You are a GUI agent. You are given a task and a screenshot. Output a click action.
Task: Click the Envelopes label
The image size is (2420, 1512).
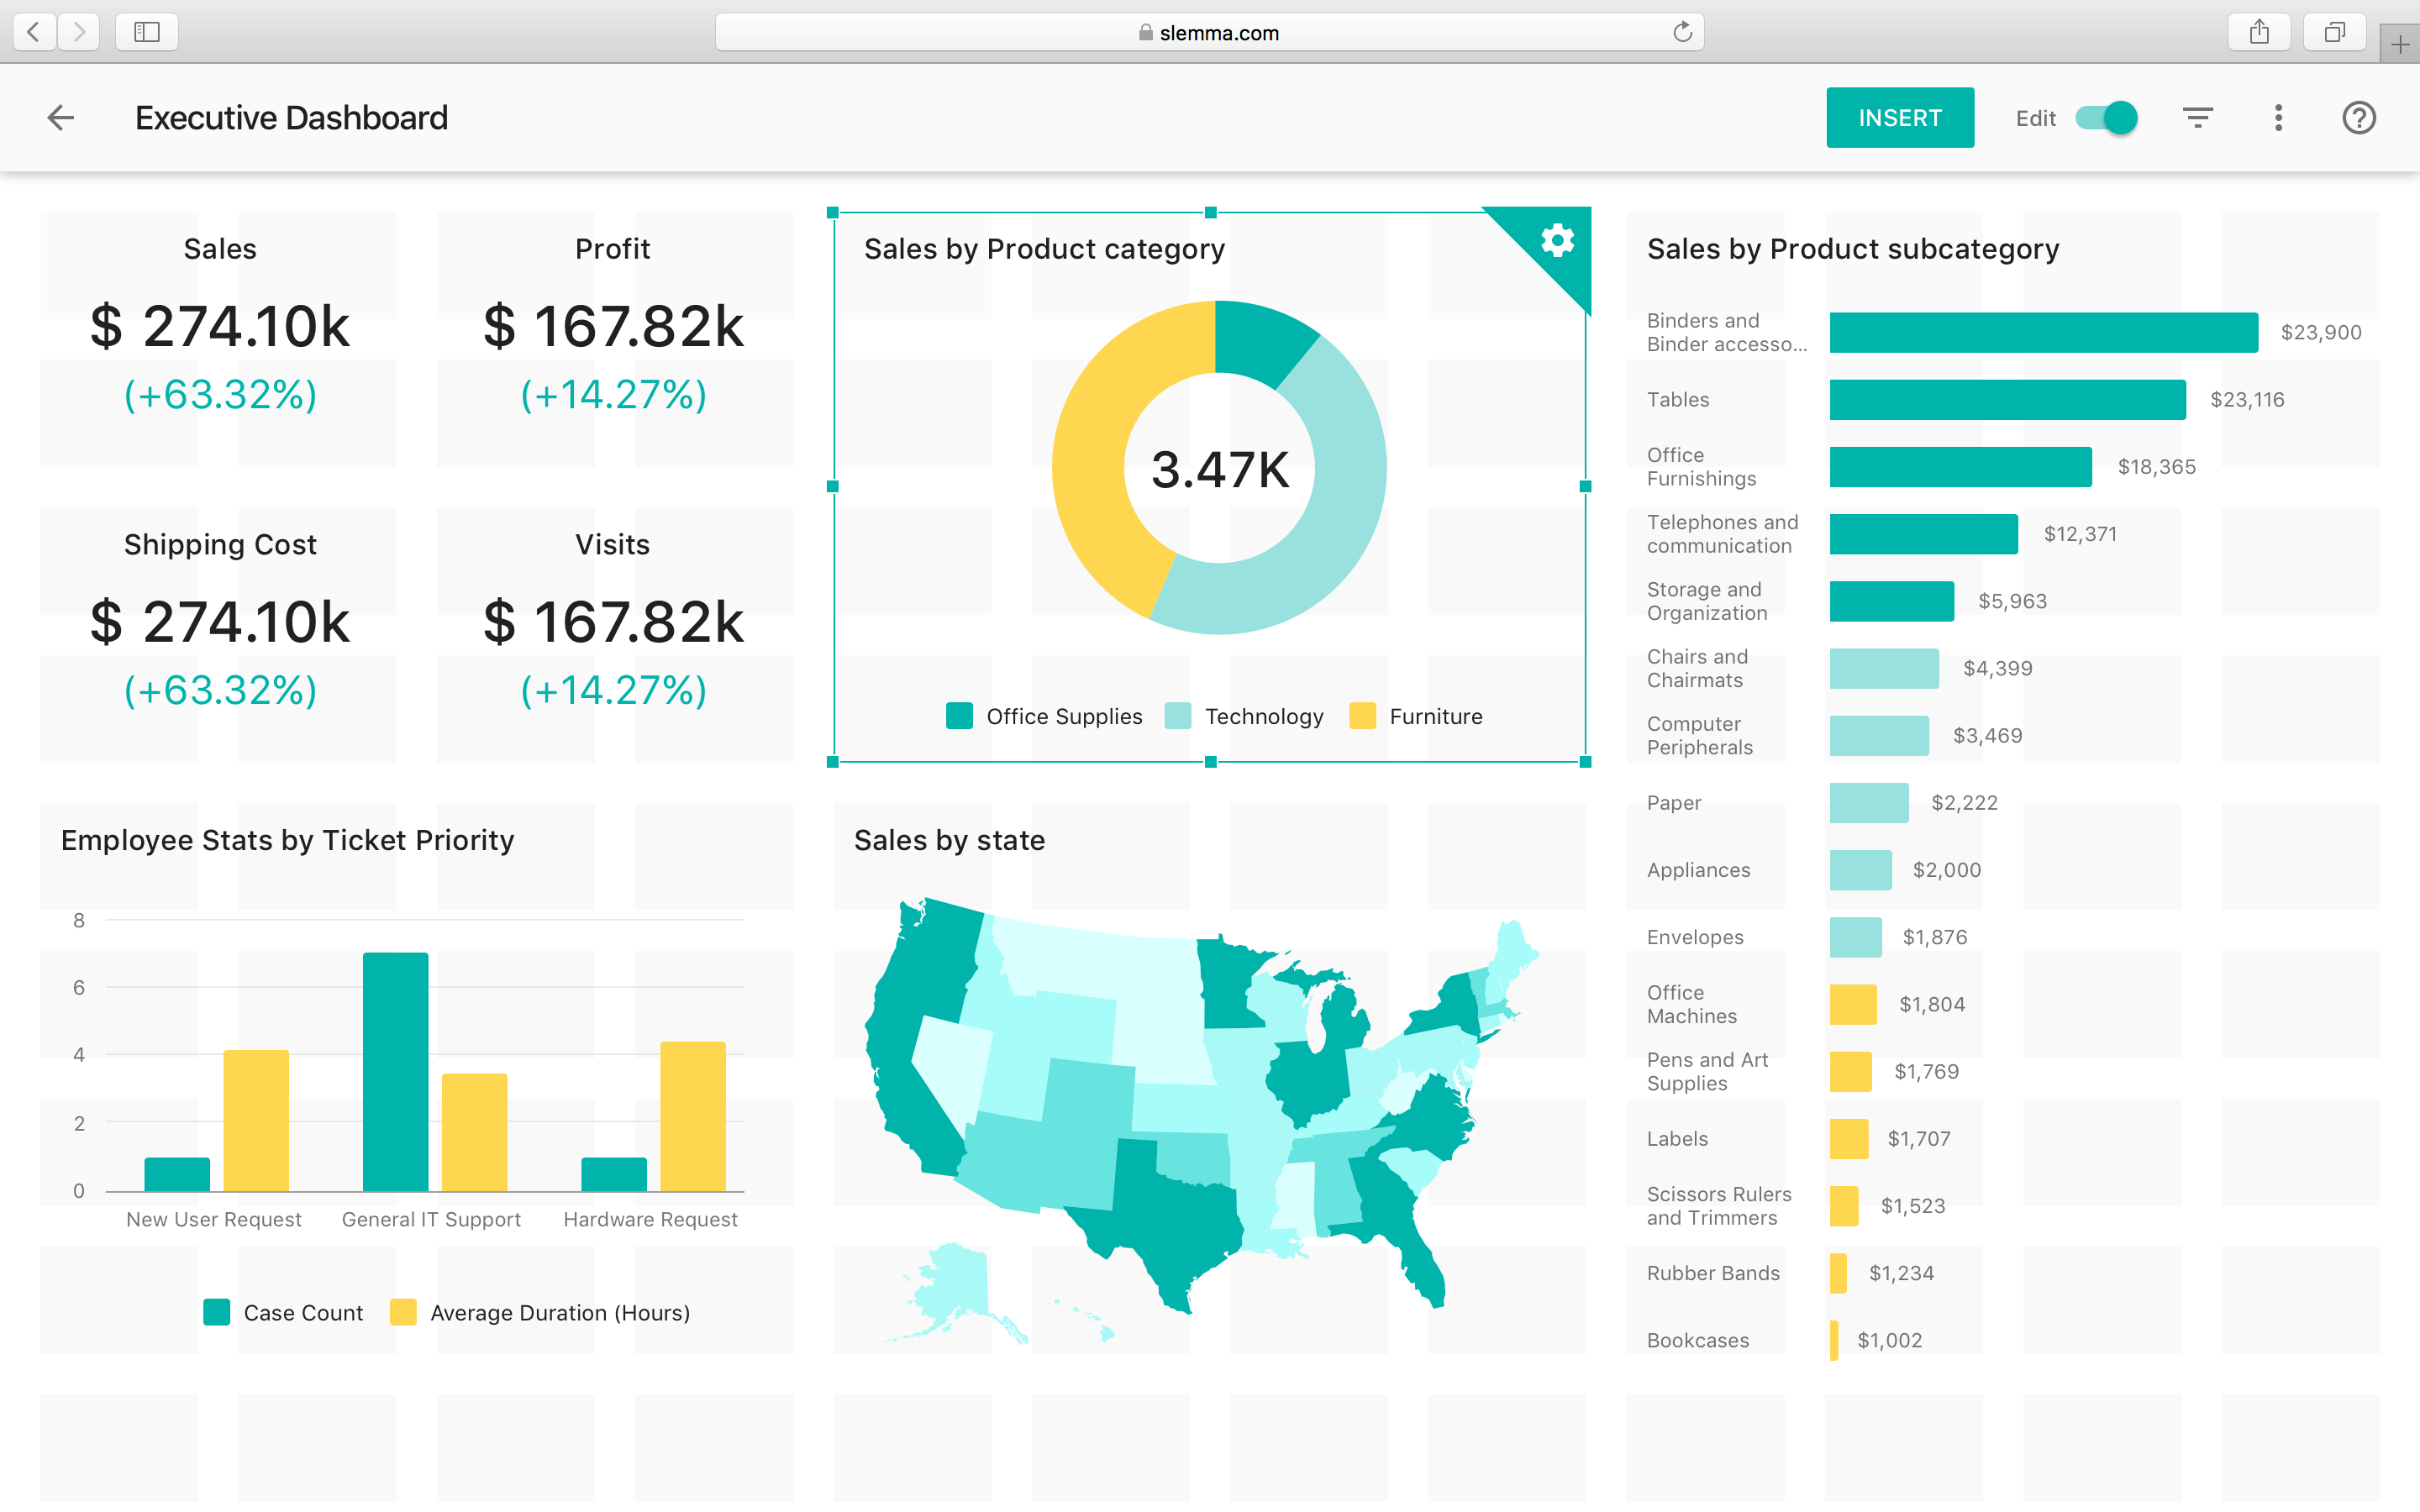pyautogui.click(x=1695, y=937)
